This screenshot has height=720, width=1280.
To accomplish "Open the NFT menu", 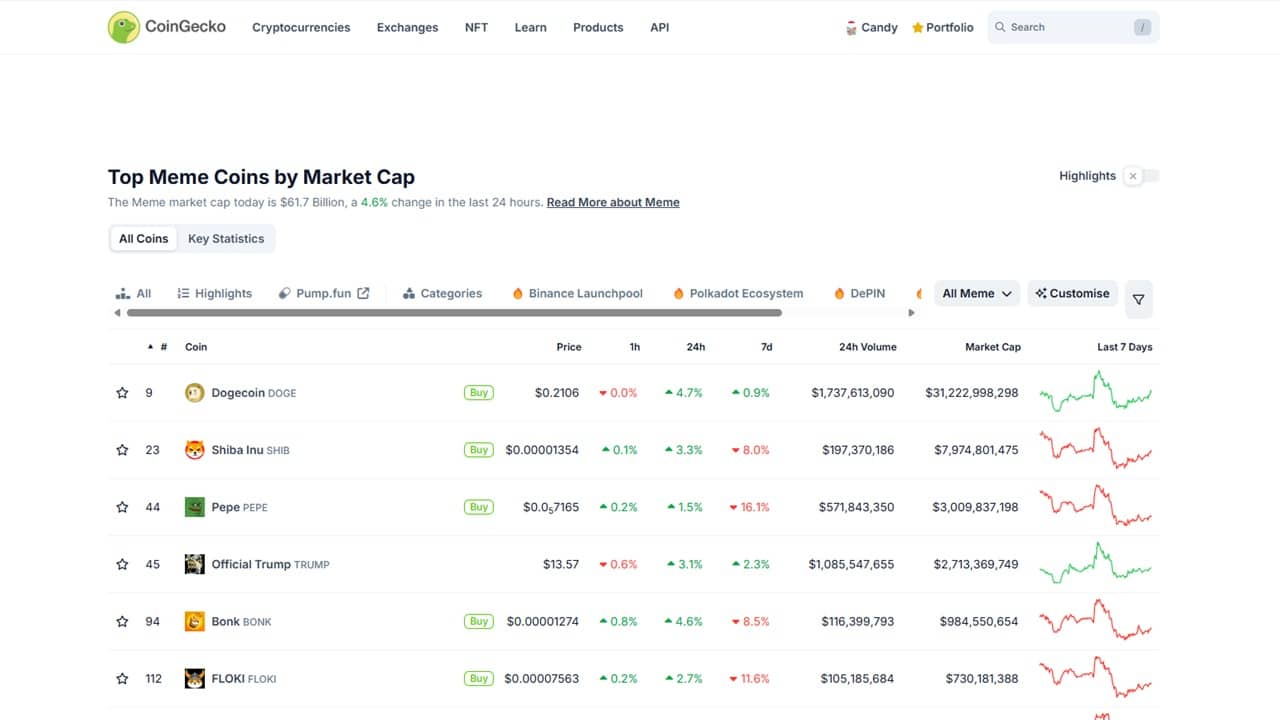I will 476,27.
